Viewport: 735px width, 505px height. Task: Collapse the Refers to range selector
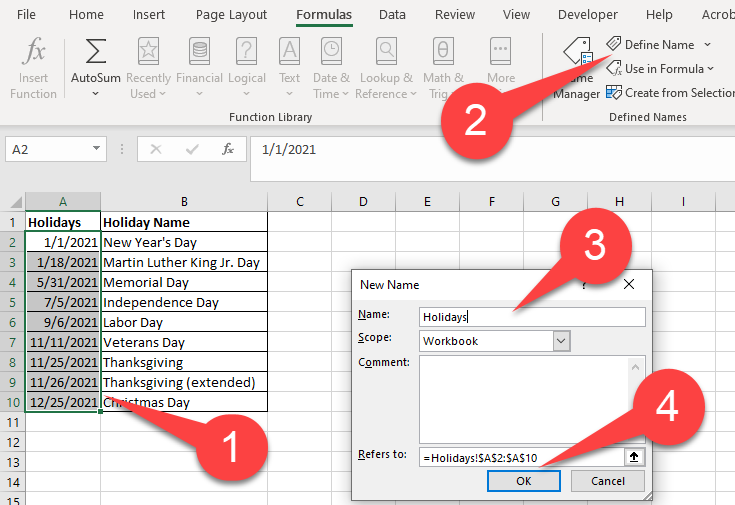(x=634, y=457)
